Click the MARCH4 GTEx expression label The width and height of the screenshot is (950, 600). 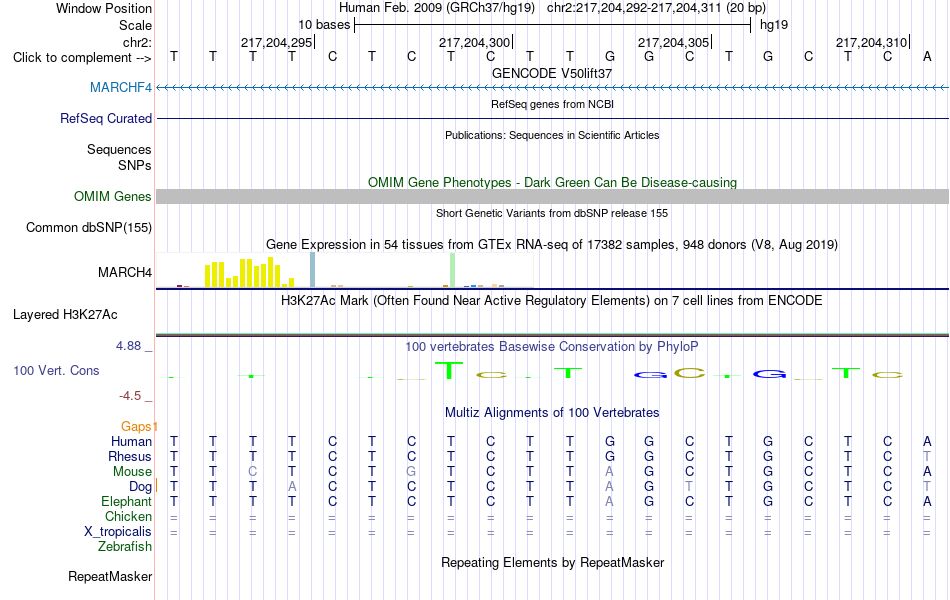125,272
